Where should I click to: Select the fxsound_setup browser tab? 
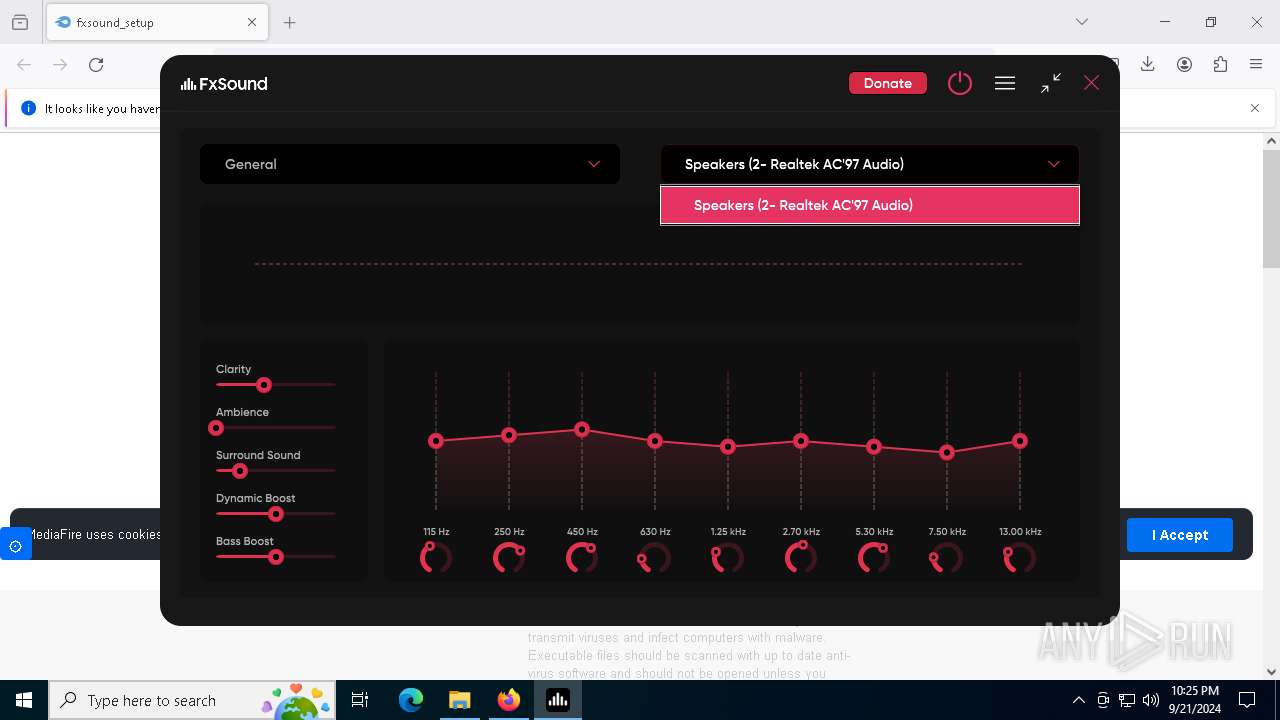(157, 22)
